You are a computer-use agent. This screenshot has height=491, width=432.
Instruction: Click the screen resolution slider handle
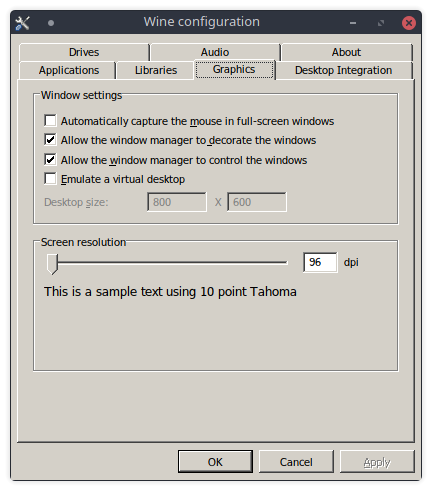coord(52,264)
